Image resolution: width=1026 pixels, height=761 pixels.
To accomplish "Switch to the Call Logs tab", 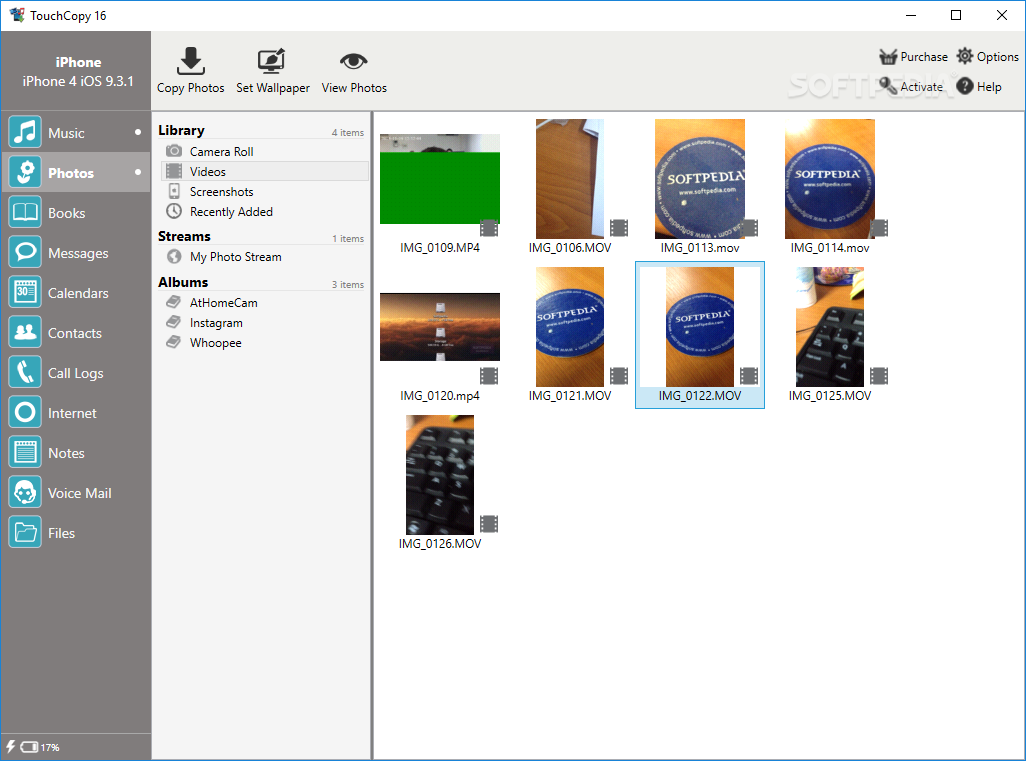I will coord(76,372).
